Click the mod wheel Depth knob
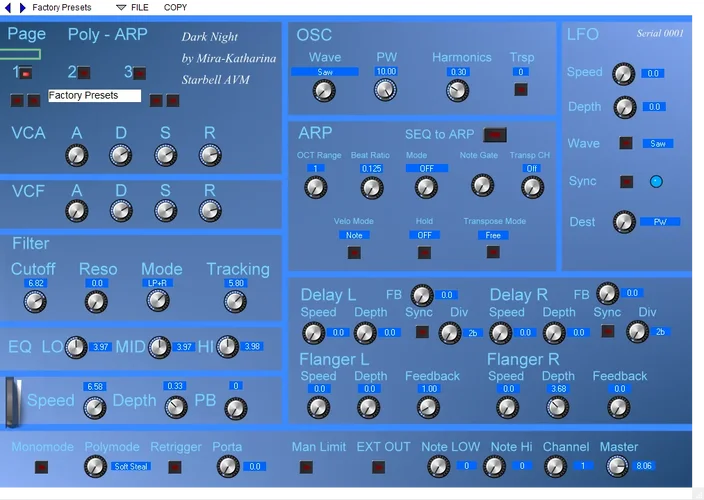Image resolution: width=704 pixels, height=500 pixels. point(176,407)
